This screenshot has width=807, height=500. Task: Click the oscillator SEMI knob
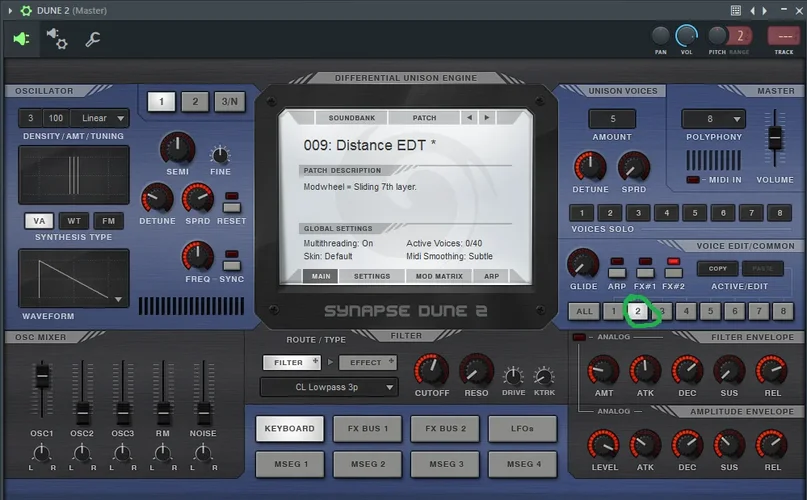[177, 148]
